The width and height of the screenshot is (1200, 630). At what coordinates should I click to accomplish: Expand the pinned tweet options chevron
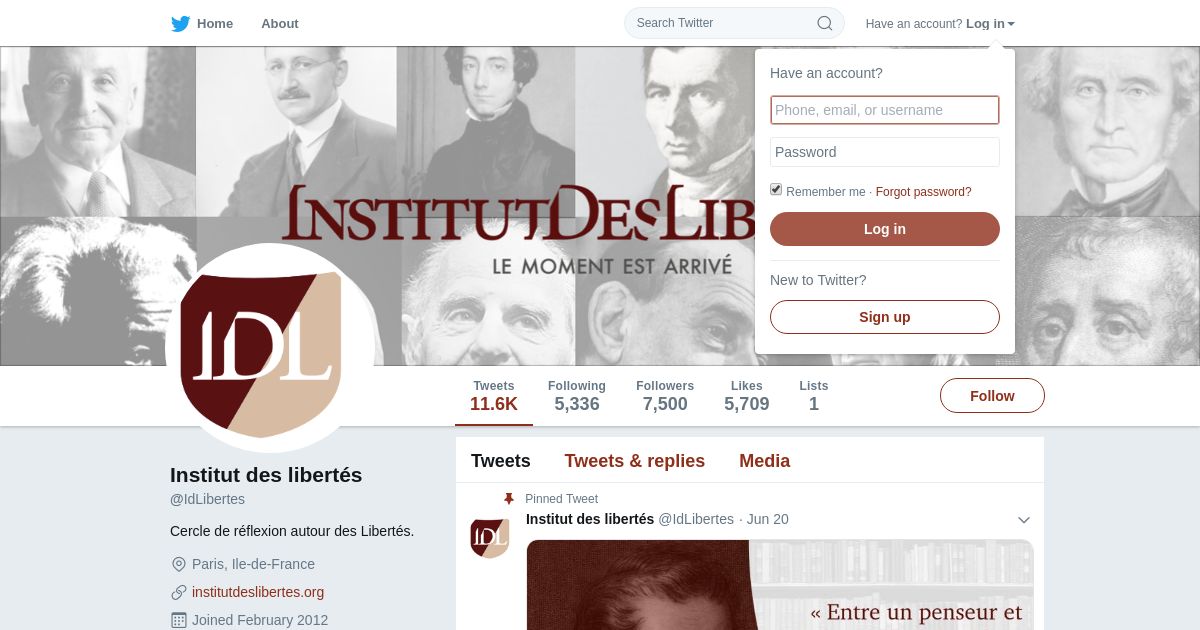click(x=1024, y=520)
